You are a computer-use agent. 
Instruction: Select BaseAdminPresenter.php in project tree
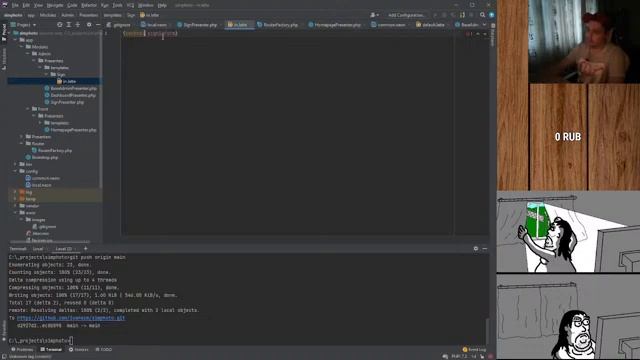pos(71,88)
